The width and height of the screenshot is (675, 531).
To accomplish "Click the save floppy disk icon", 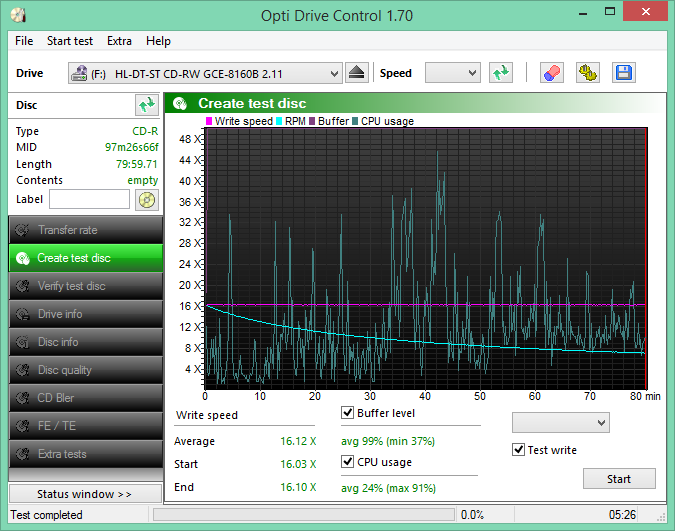I will pos(624,73).
